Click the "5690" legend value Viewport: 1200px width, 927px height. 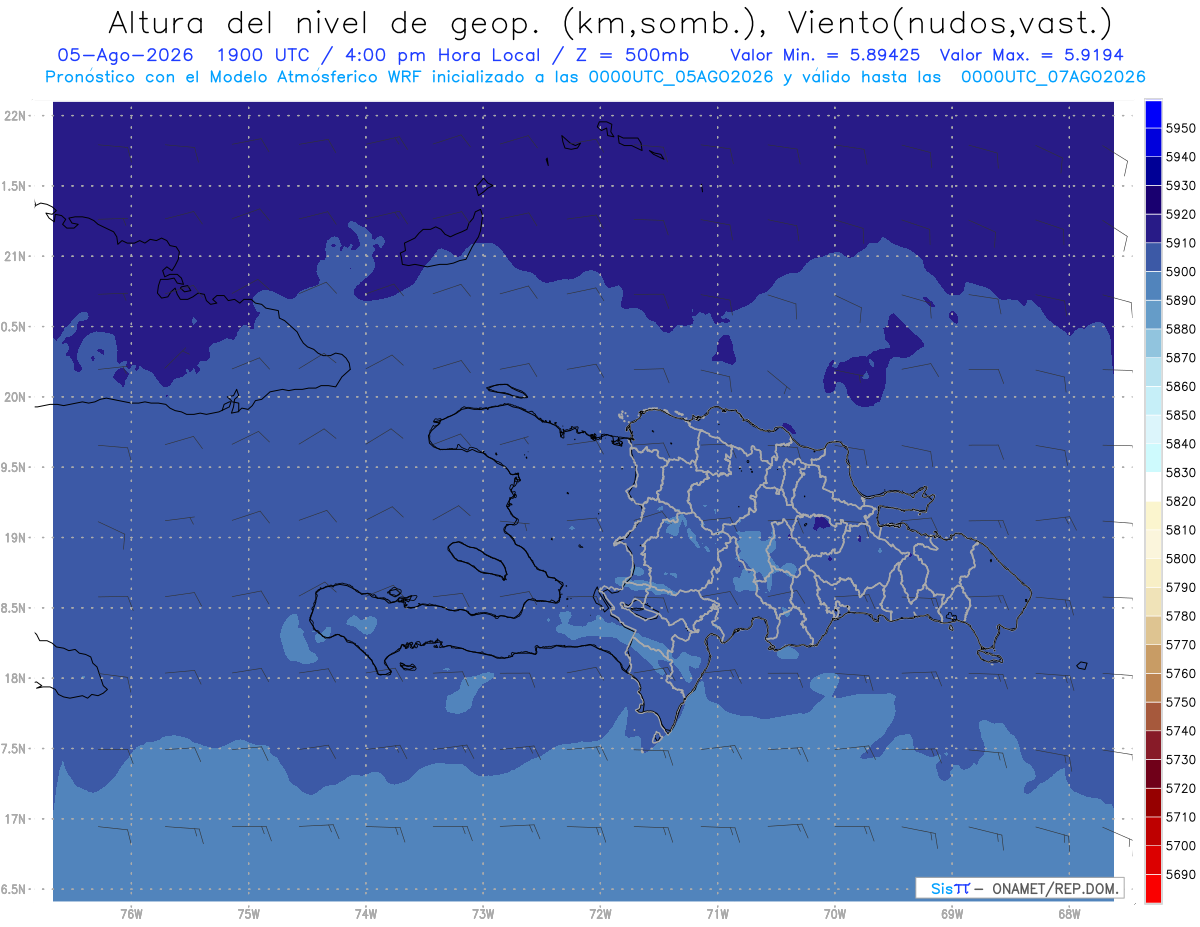(x=1180, y=874)
